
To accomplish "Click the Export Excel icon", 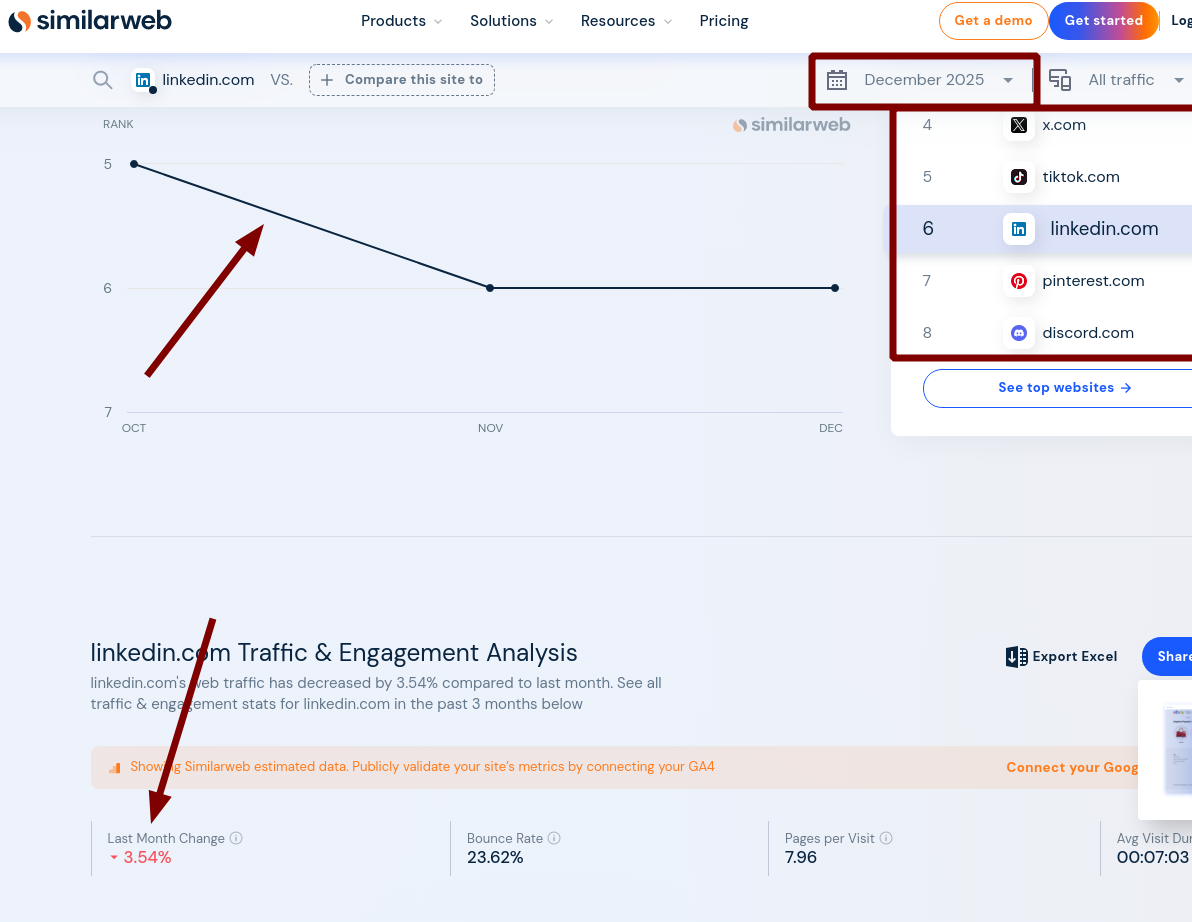I will pos(1017,657).
